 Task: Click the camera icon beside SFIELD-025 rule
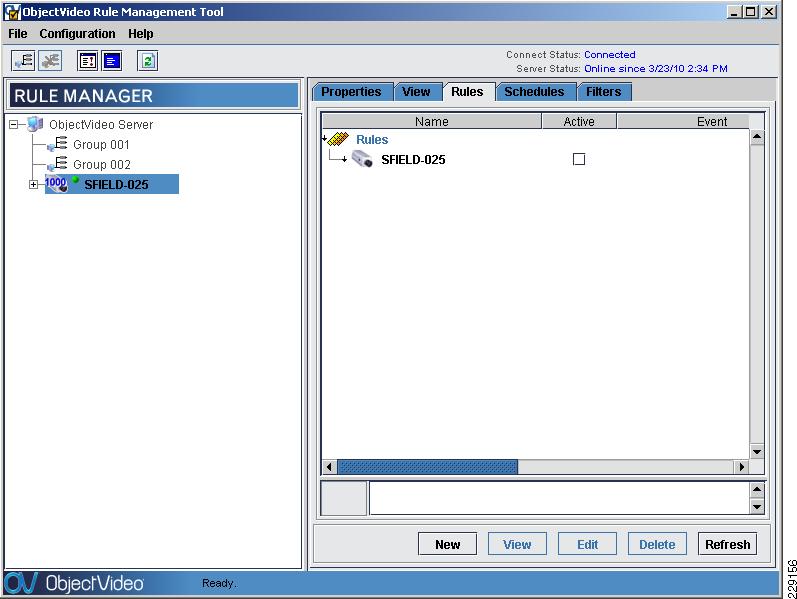pyautogui.click(x=362, y=159)
